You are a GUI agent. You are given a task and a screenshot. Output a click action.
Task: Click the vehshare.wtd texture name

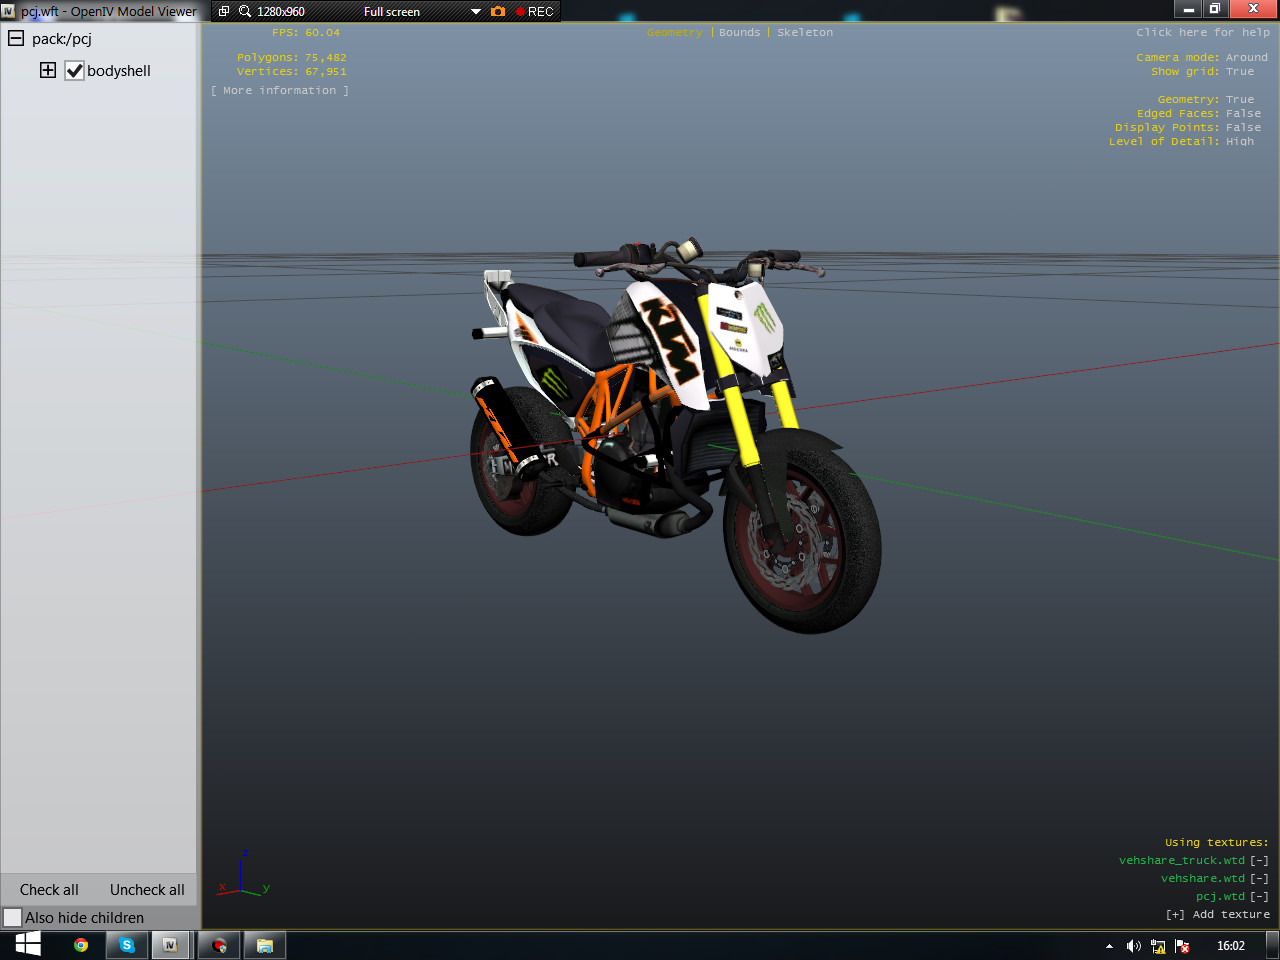click(x=1203, y=879)
